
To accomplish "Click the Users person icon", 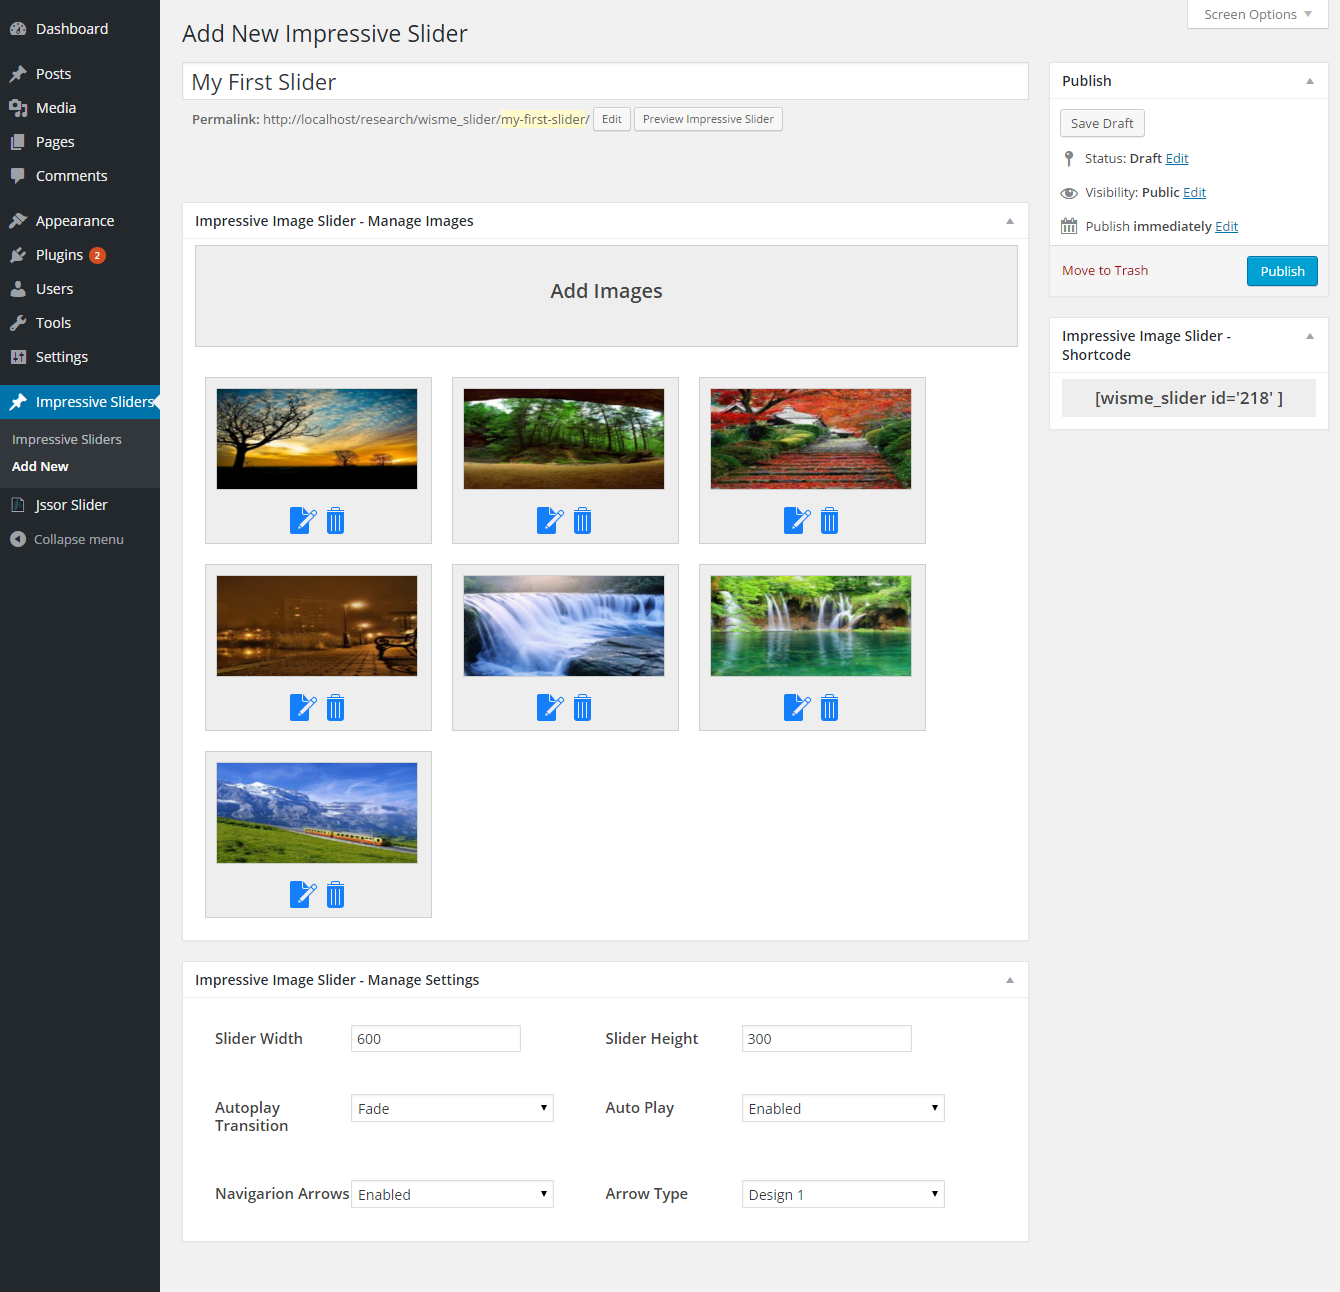I will [x=18, y=289].
